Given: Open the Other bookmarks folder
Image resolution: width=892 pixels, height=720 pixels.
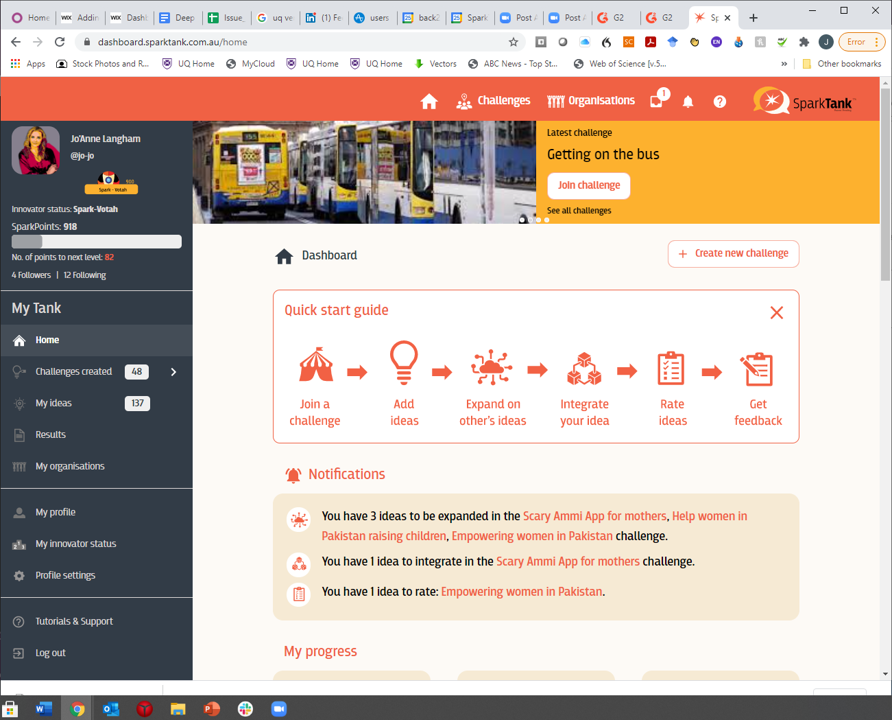Looking at the screenshot, I should pos(838,63).
